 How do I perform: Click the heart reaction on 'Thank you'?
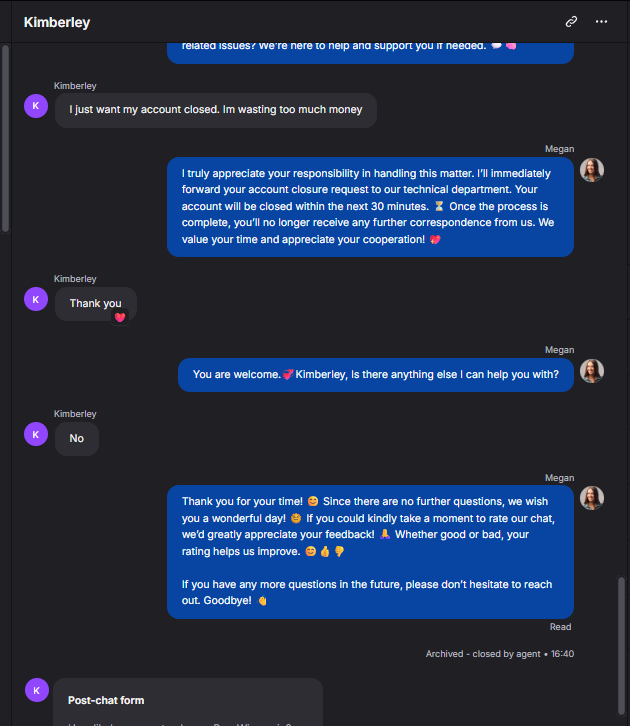(120, 318)
